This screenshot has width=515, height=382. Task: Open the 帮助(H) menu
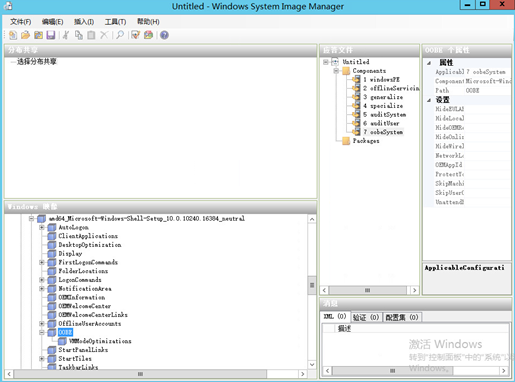(x=148, y=22)
